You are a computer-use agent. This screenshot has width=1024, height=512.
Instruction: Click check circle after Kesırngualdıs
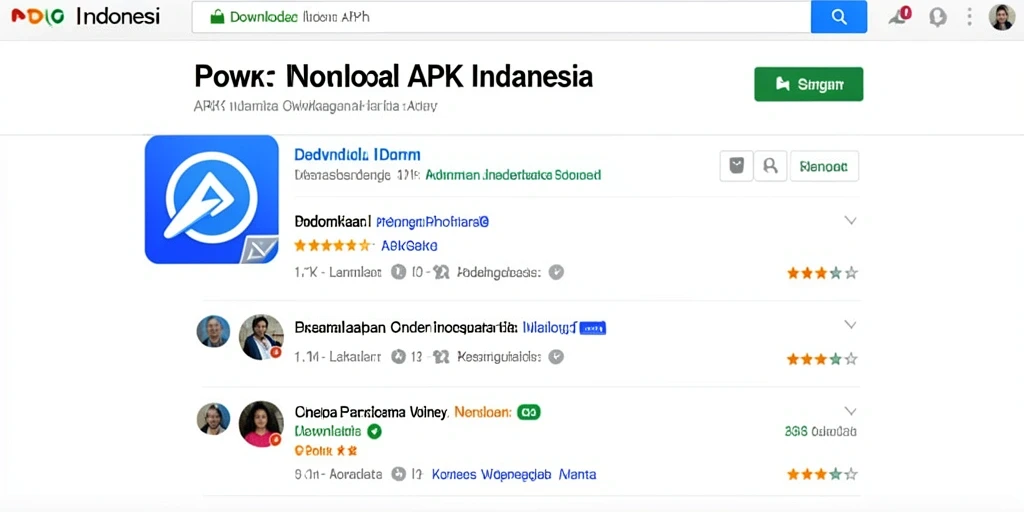(556, 357)
